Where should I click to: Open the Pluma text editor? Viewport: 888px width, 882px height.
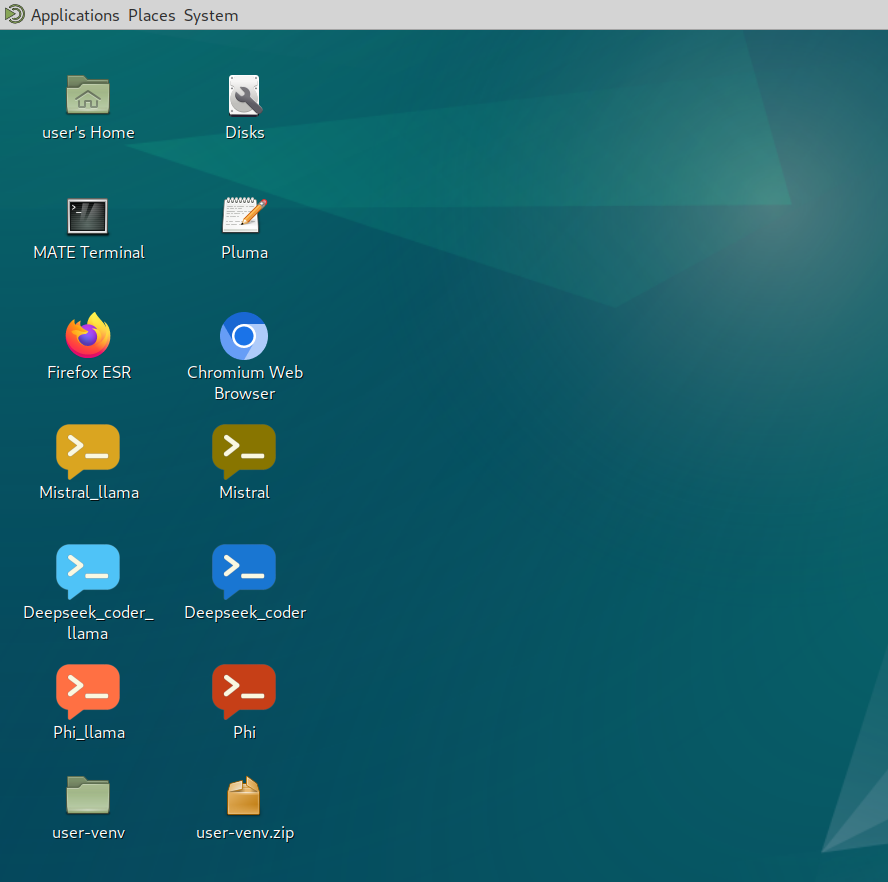point(244,216)
